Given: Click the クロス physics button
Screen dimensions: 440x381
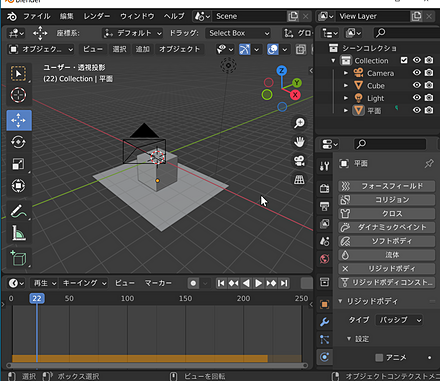Looking at the screenshot, I should tap(387, 213).
